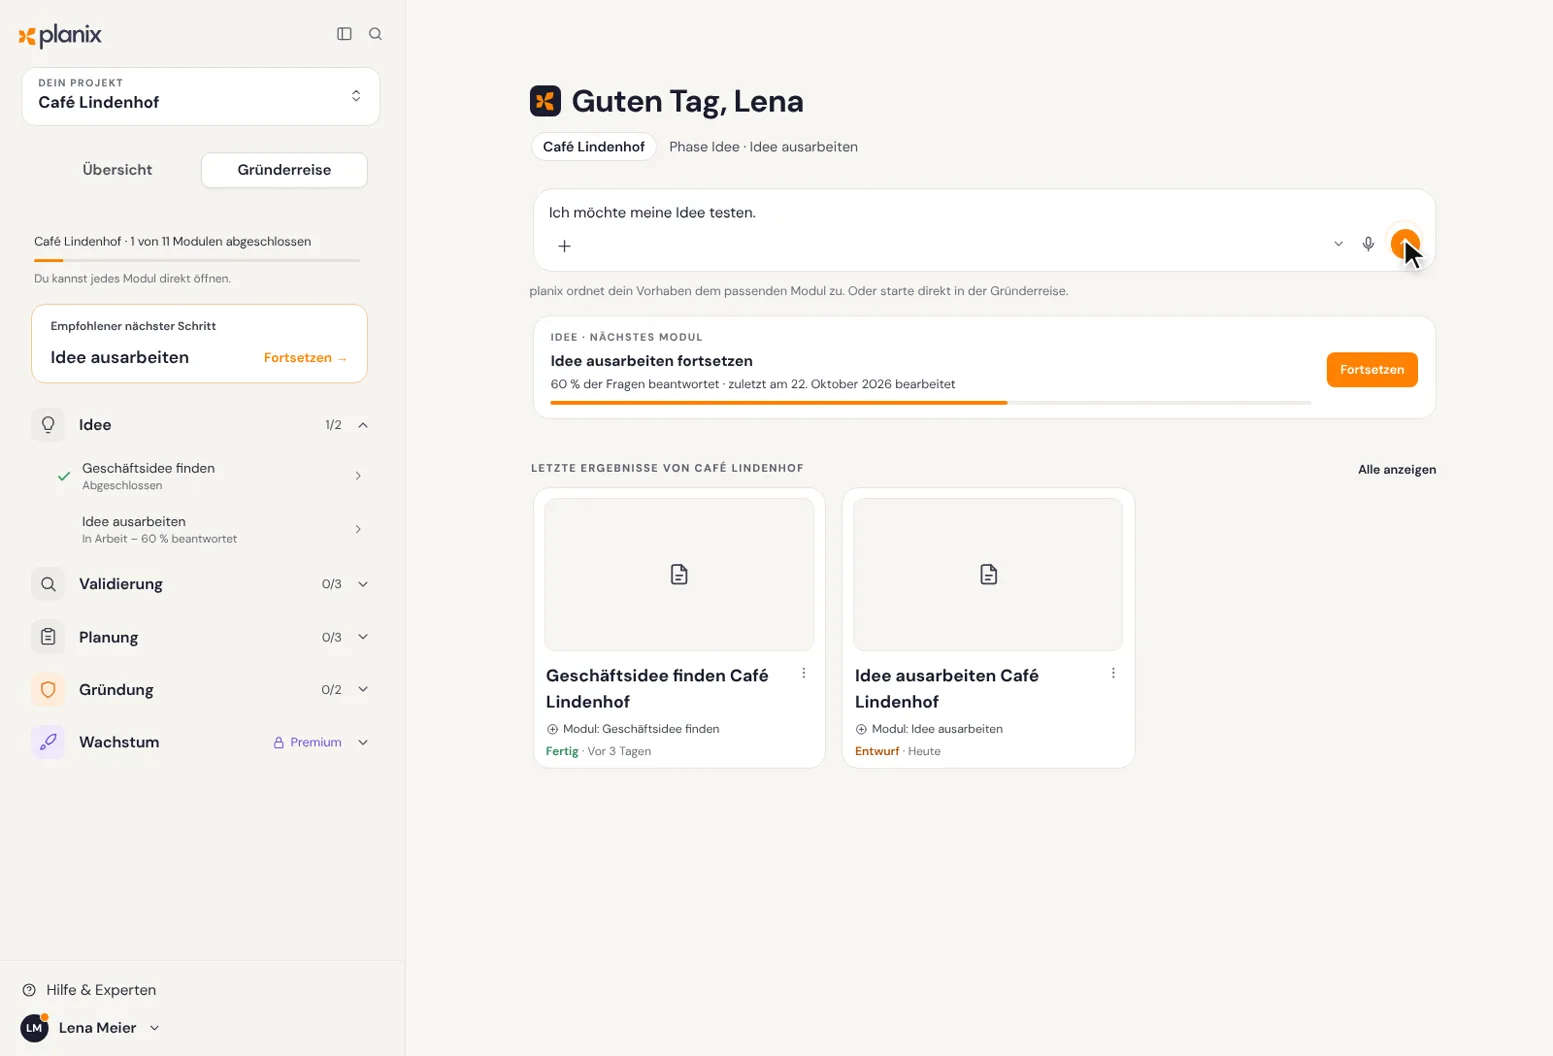Click Alle anzeigen link
The width and height of the screenshot is (1553, 1056).
[1396, 470]
